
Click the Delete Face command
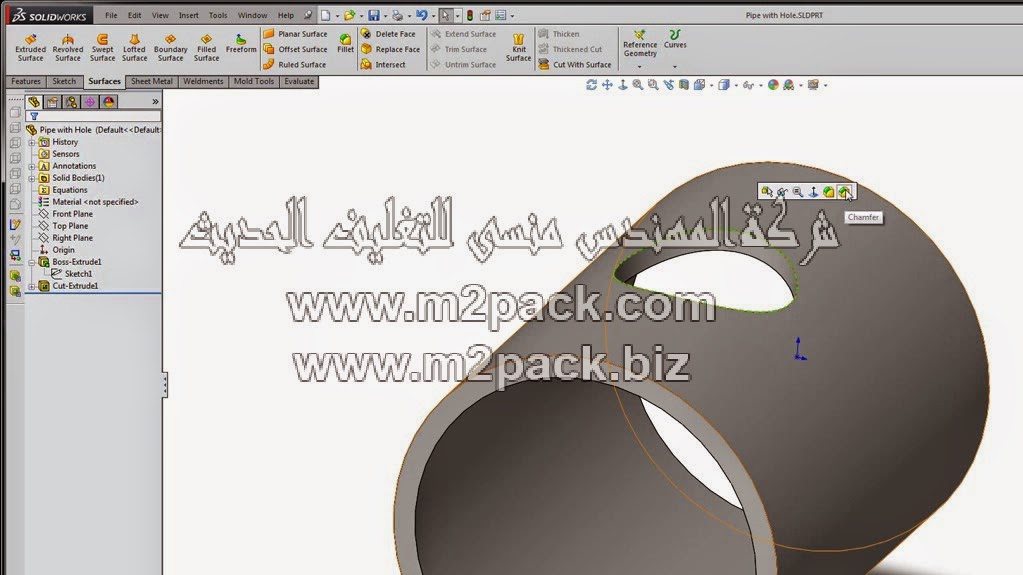[x=388, y=34]
